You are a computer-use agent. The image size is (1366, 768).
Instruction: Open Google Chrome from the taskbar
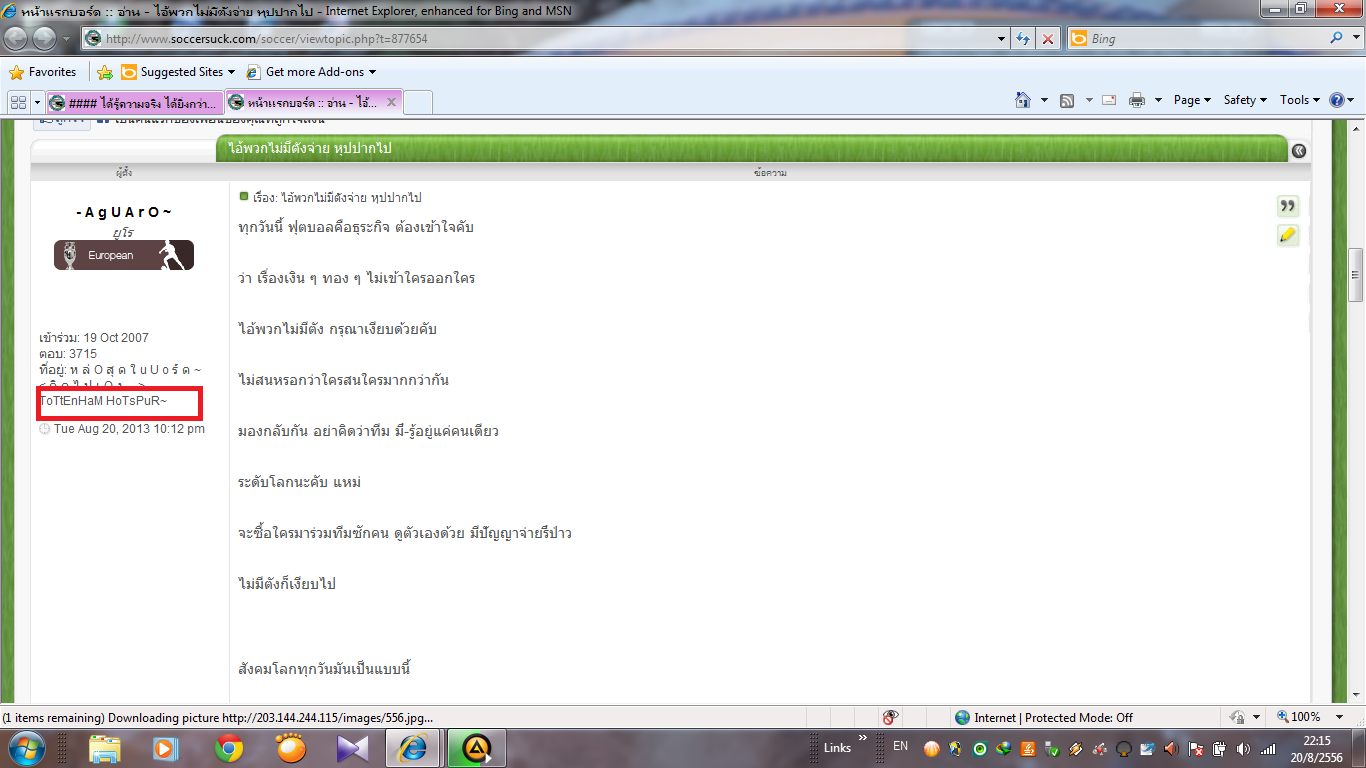click(x=229, y=748)
